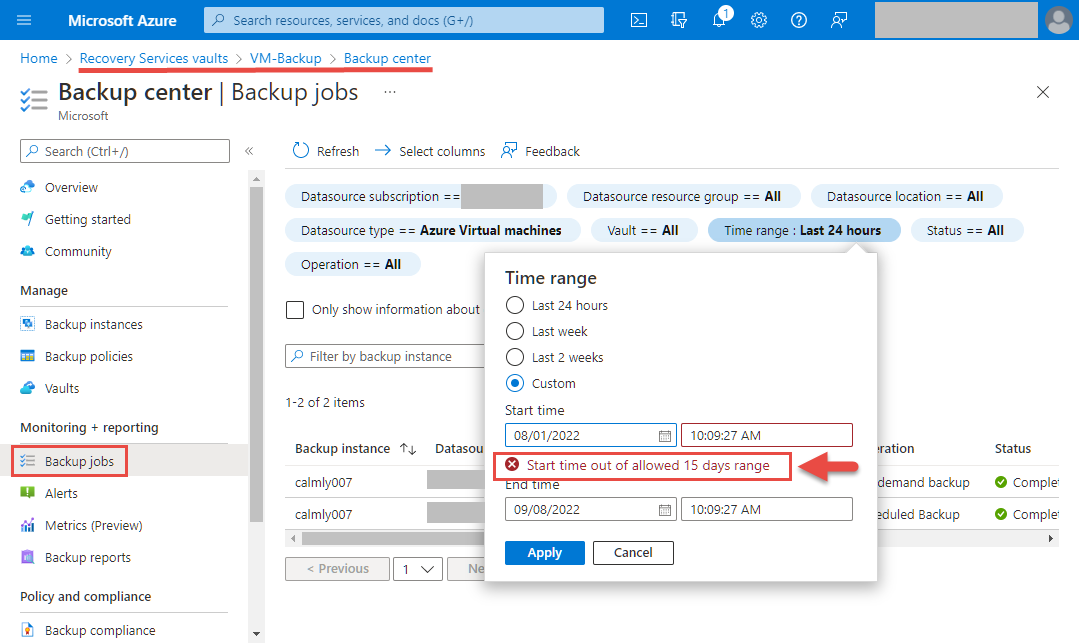This screenshot has width=1079, height=643.
Task: Click the sidebar scroll down arrow
Action: 256,634
